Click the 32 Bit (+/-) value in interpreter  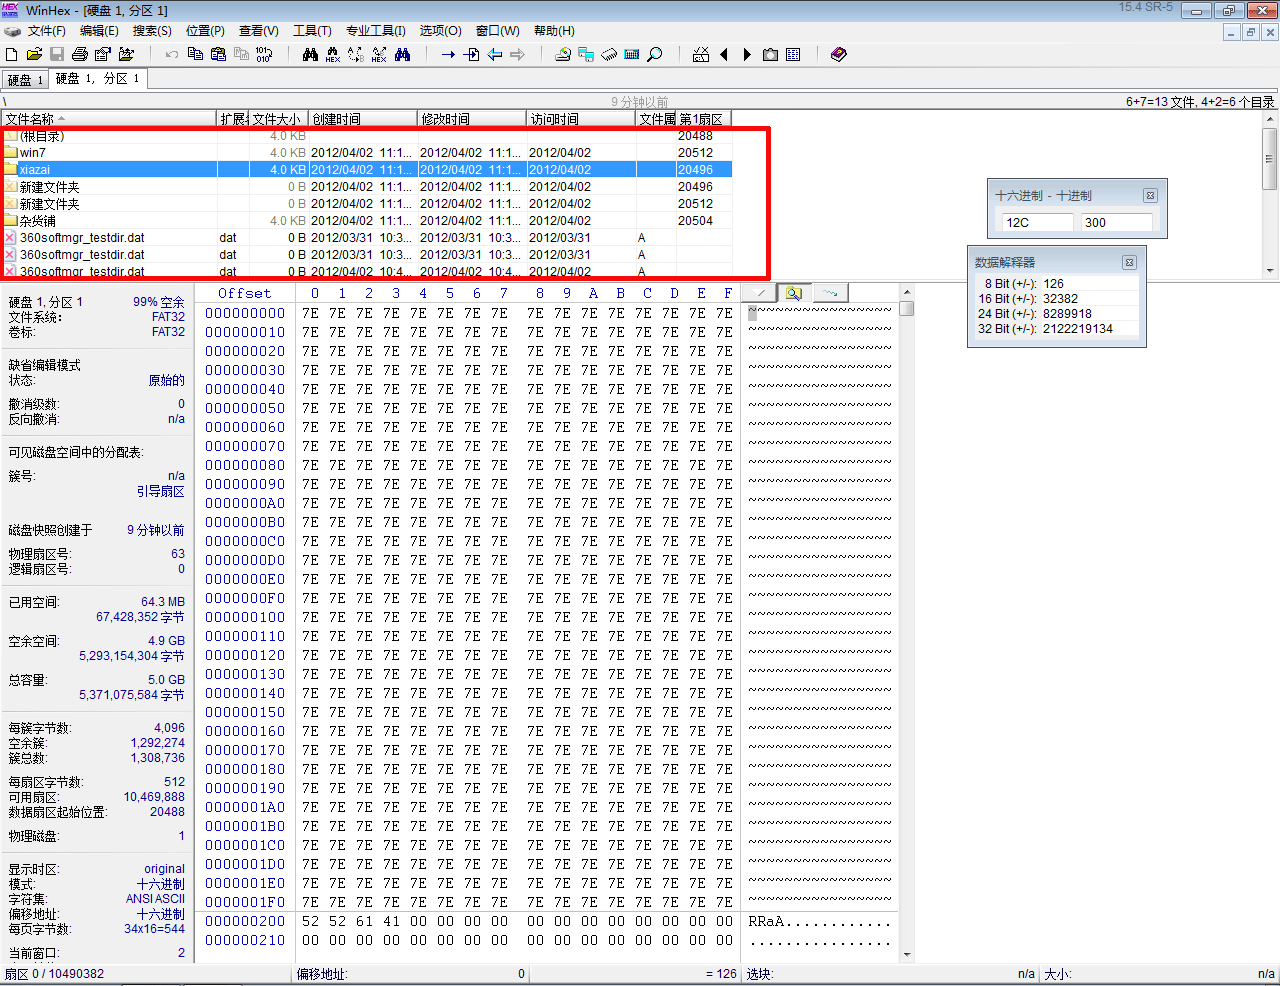pyautogui.click(x=1078, y=329)
